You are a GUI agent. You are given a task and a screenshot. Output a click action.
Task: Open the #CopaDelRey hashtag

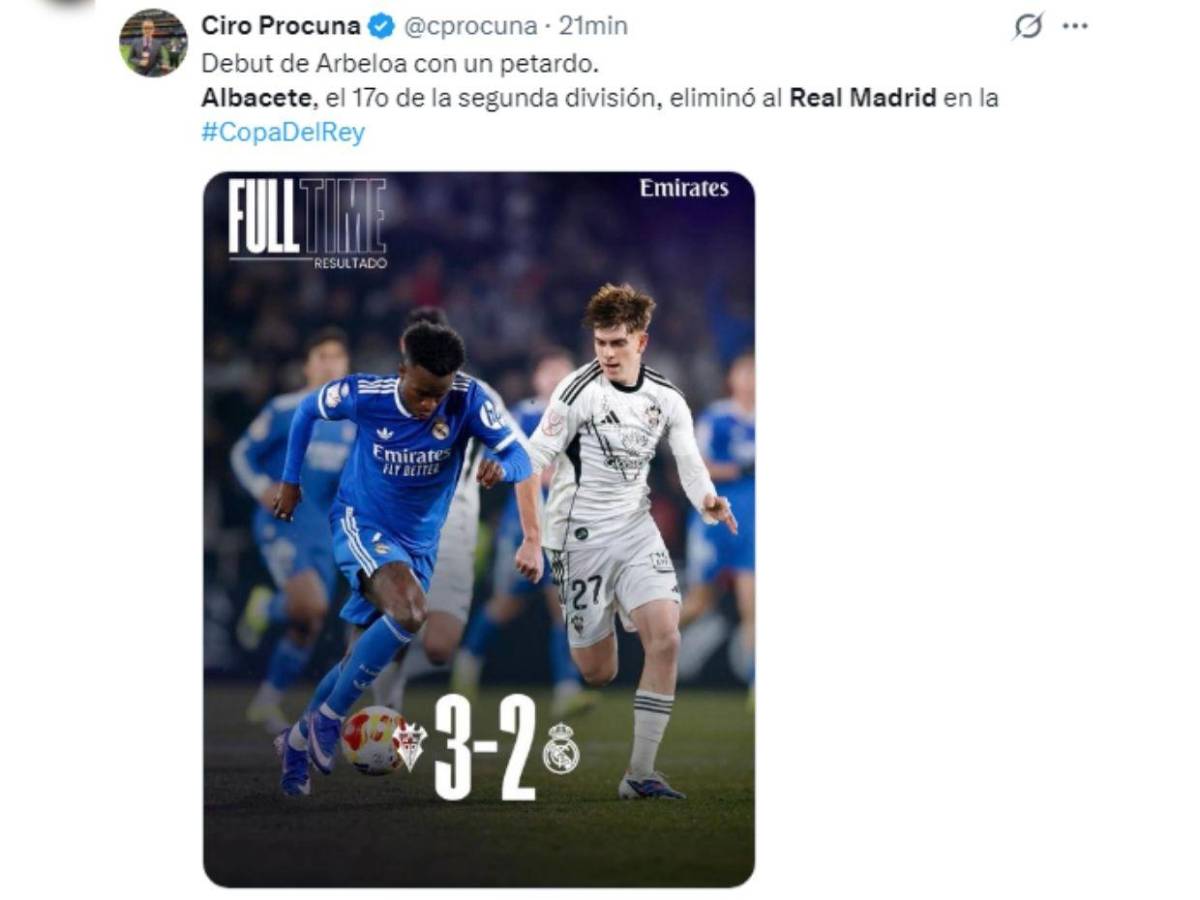pyautogui.click(x=283, y=132)
